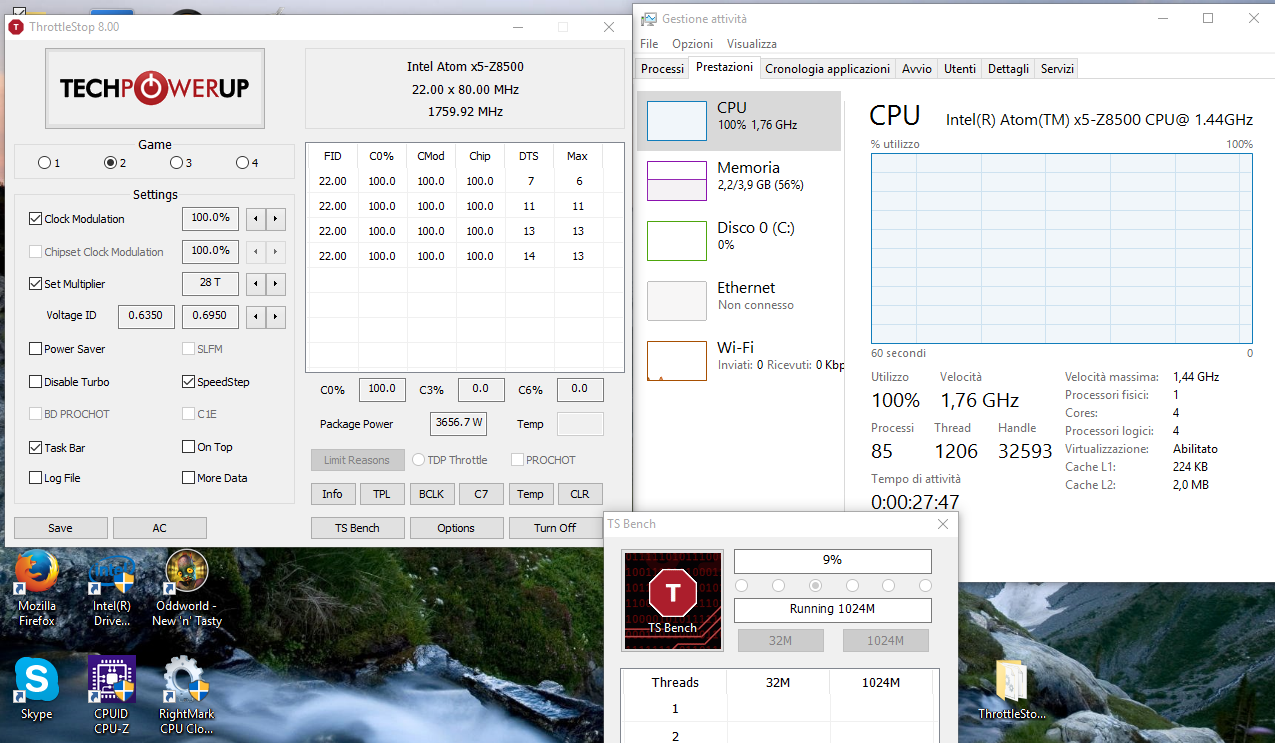
Task: Click the Voltage ID 0.6350 field
Action: [x=147, y=316]
